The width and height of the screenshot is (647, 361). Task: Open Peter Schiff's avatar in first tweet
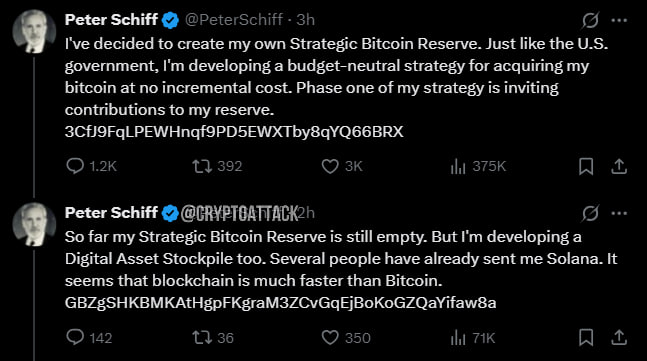coord(34,31)
